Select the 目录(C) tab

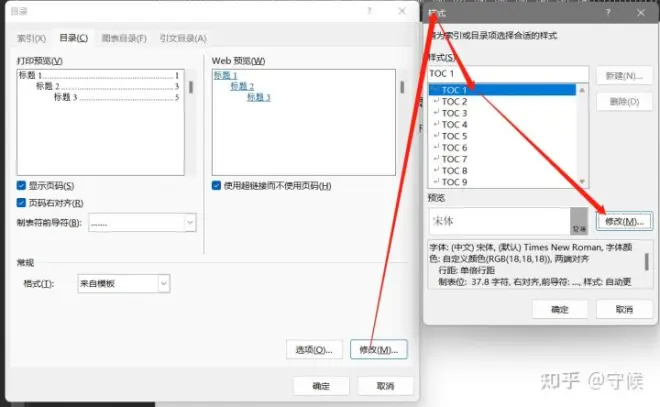pos(74,38)
